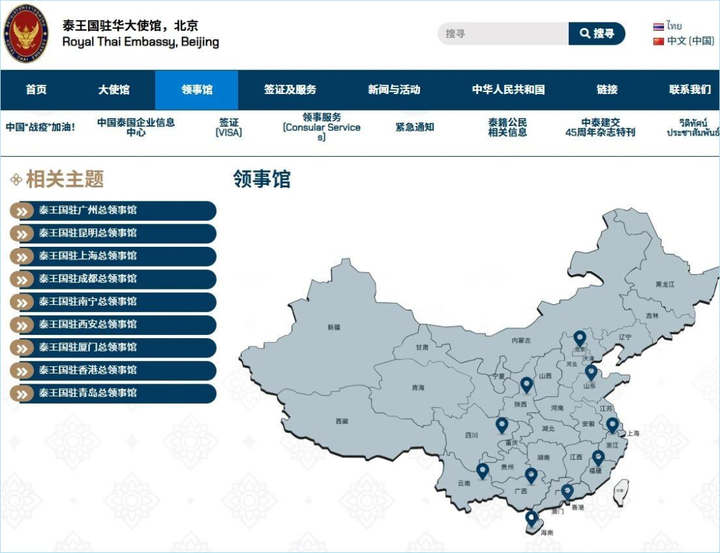Select the Fujian map pin
Viewport: 720px width, 553px height.
[598, 458]
